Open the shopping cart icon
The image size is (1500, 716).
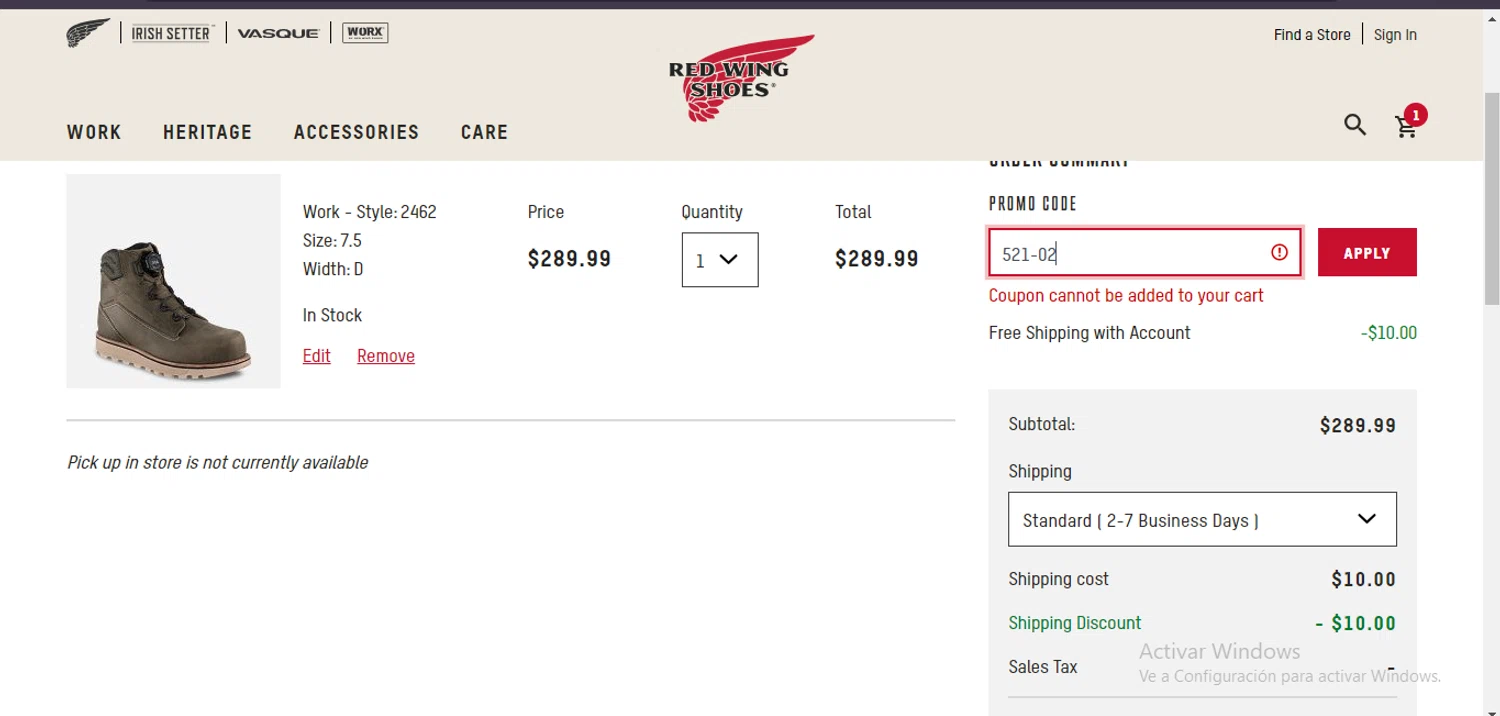coord(1407,127)
